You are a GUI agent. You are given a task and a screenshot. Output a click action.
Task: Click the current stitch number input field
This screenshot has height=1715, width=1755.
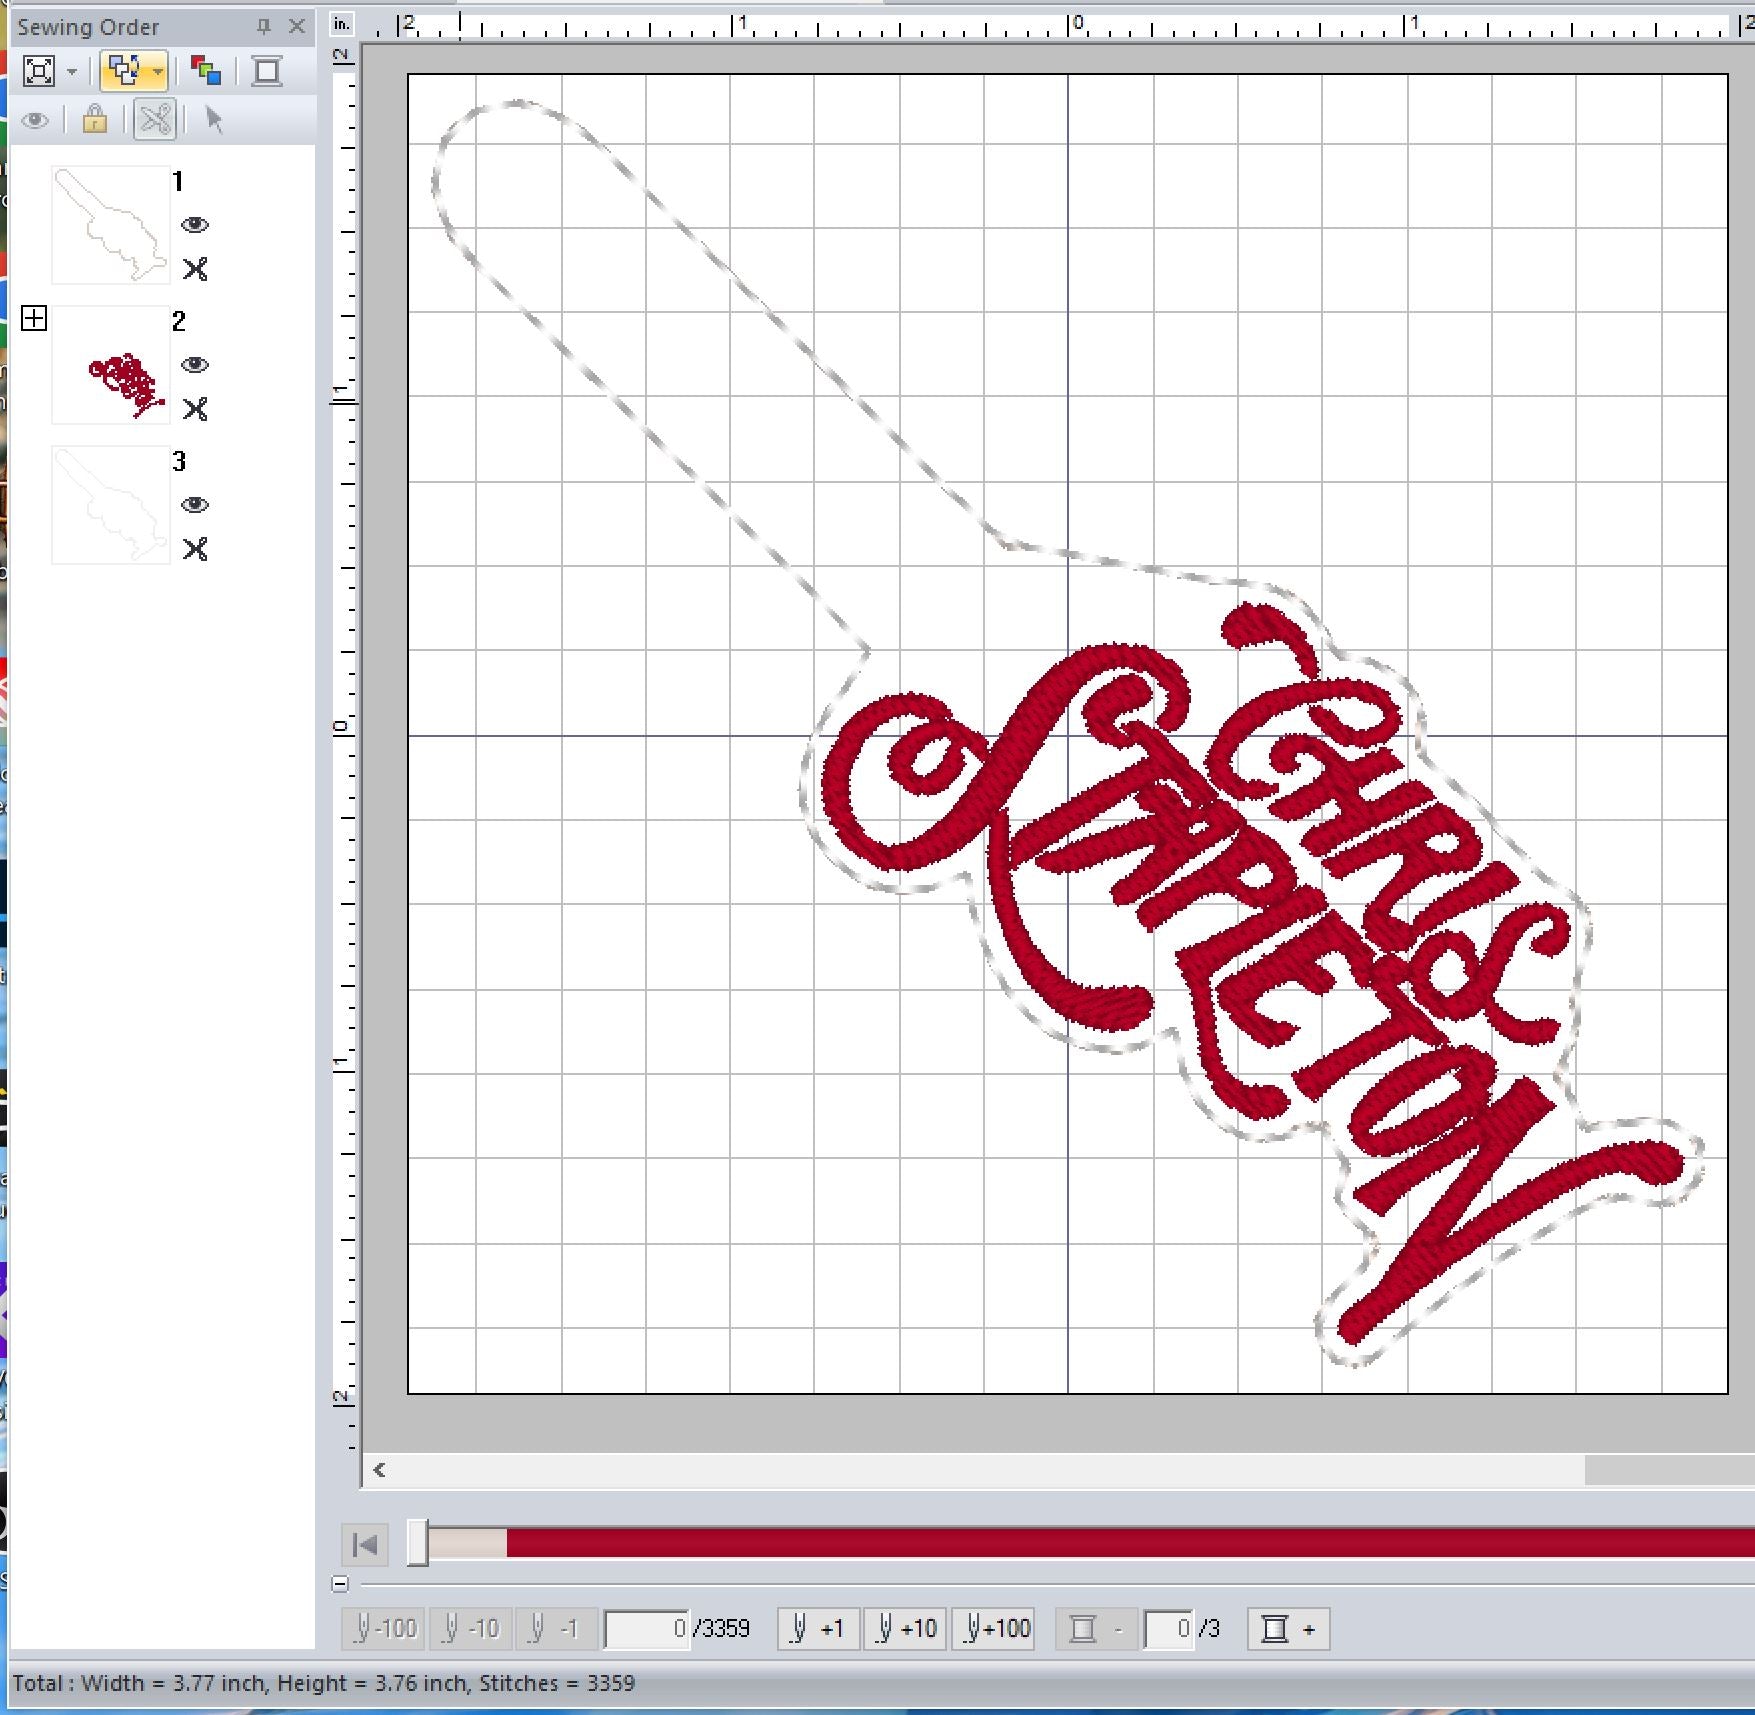tap(646, 1629)
